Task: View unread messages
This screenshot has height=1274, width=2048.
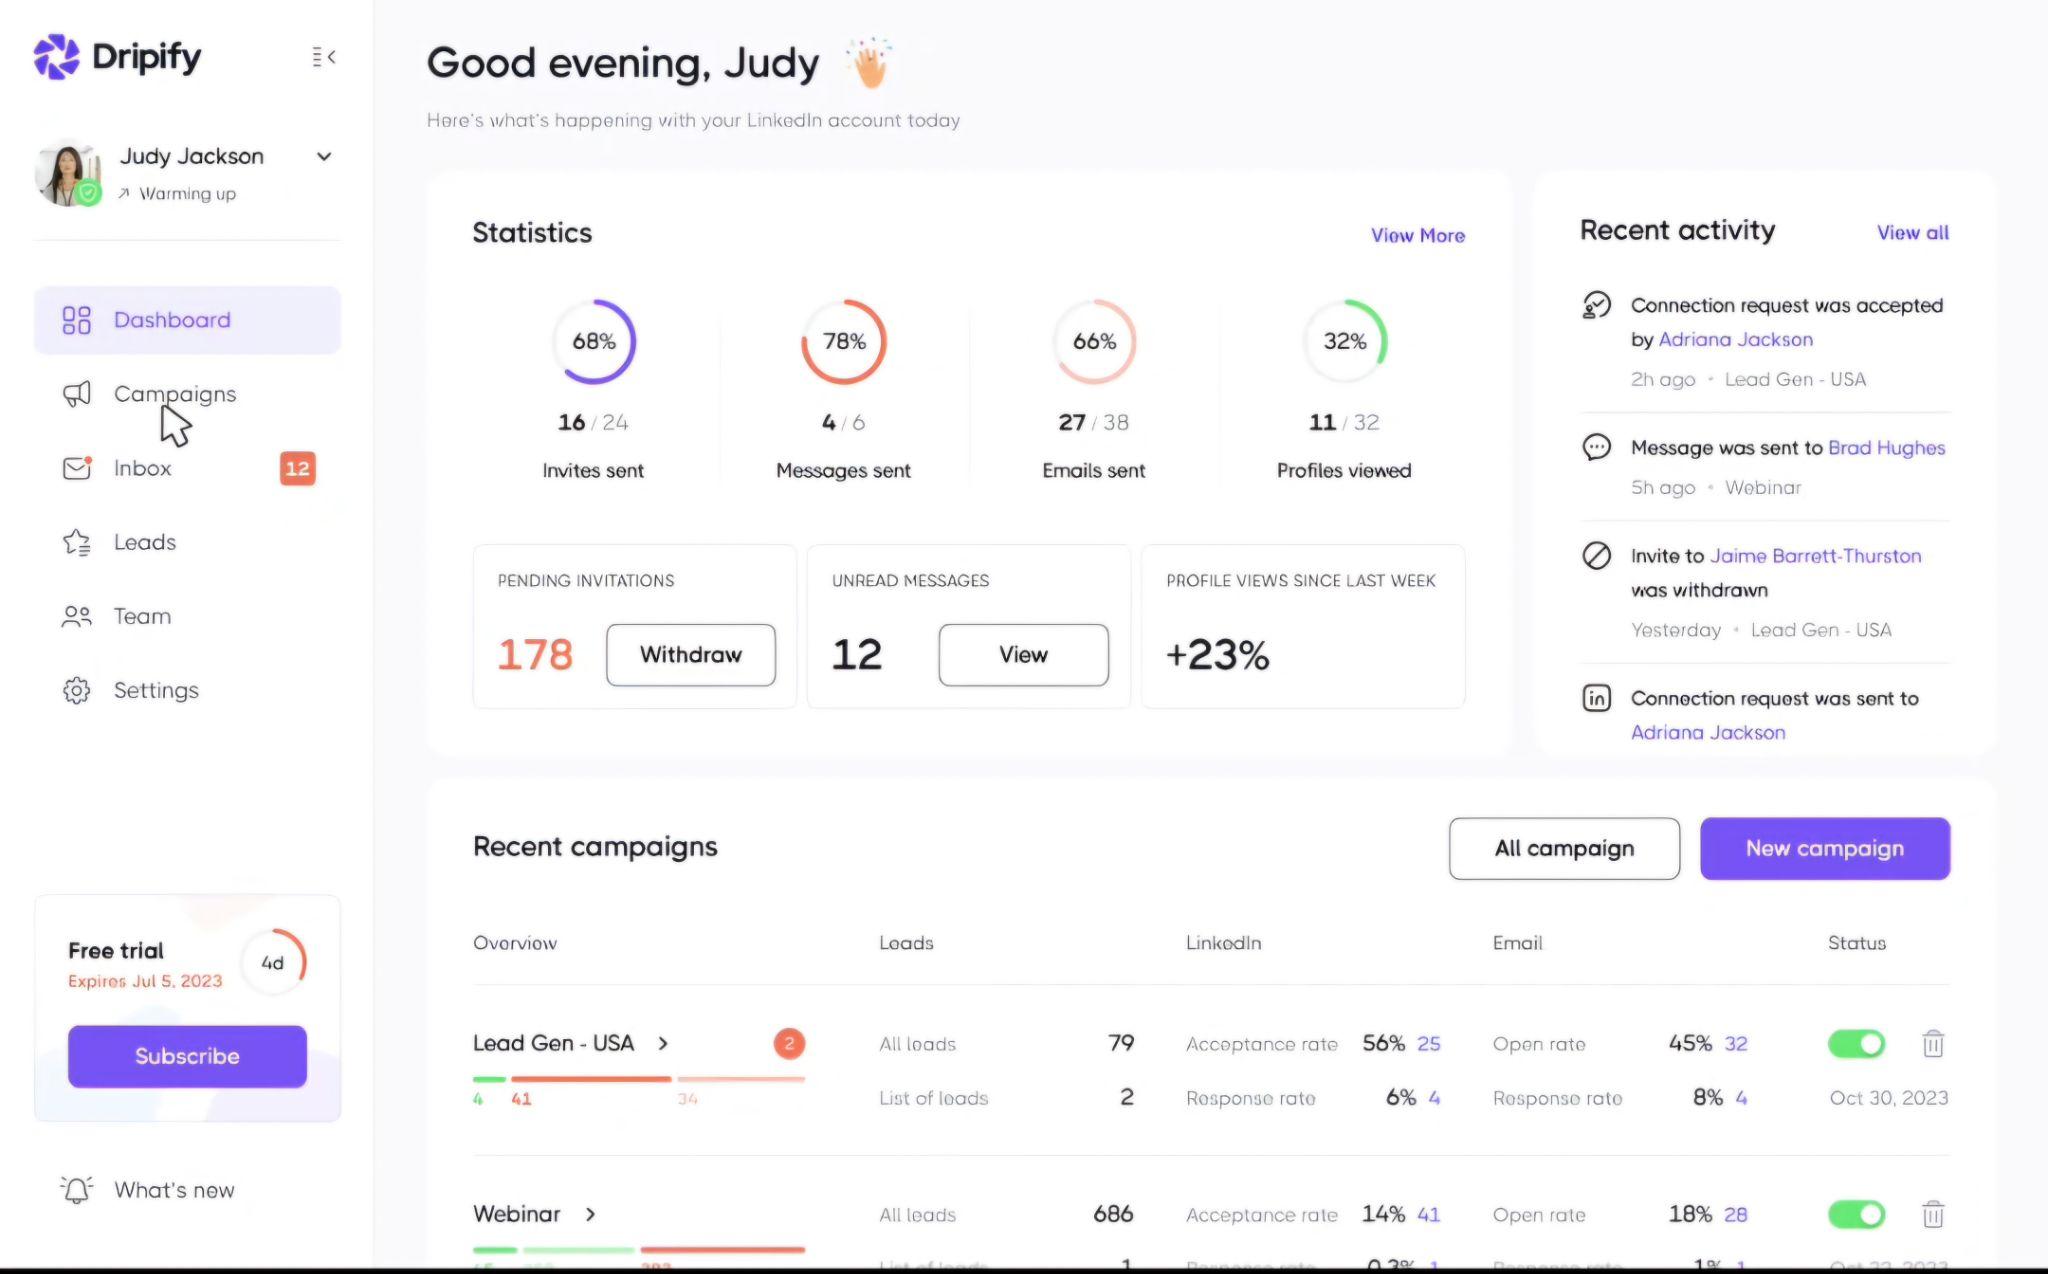Action: [1024, 655]
